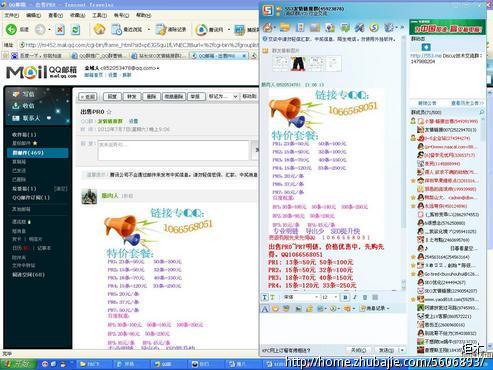Screen dimensions: 493x370
Task: Click the Close button in chat window
Action: [359, 350]
